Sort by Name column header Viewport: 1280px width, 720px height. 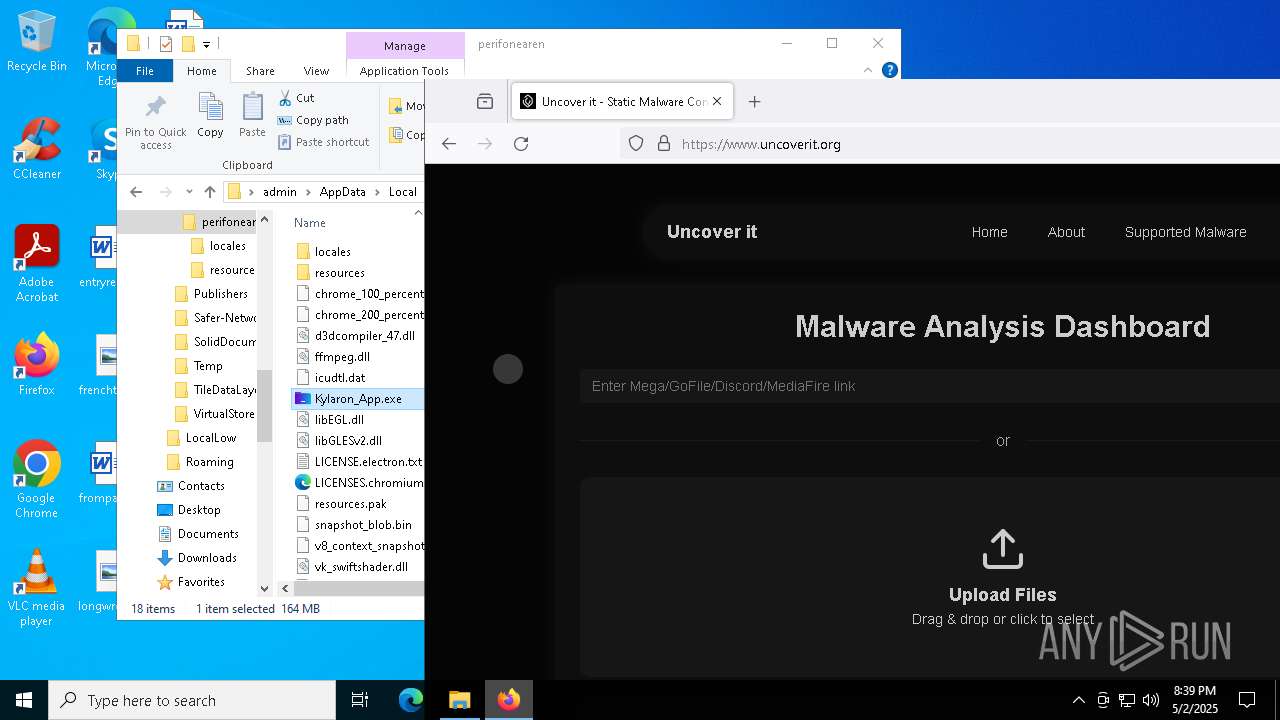click(x=310, y=223)
